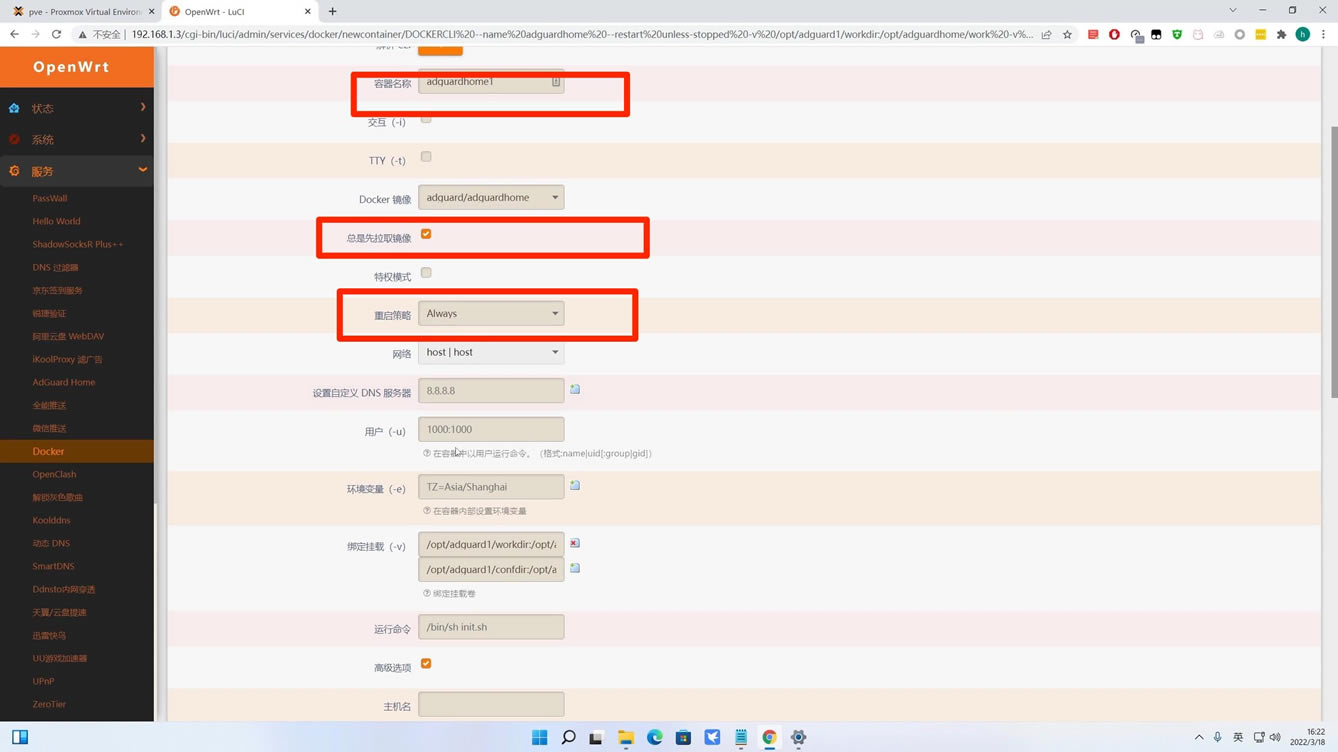Screen dimensions: 1338x752
Task: Open ShadowSocksR Plus++ in the sidebar
Action: click(77, 244)
